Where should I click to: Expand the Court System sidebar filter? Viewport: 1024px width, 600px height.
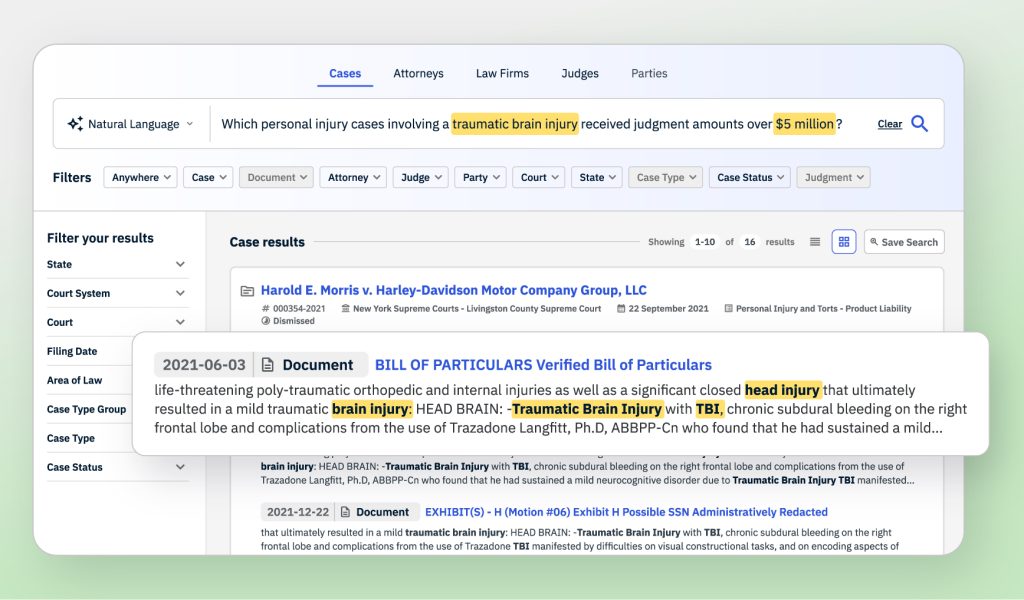pos(180,294)
